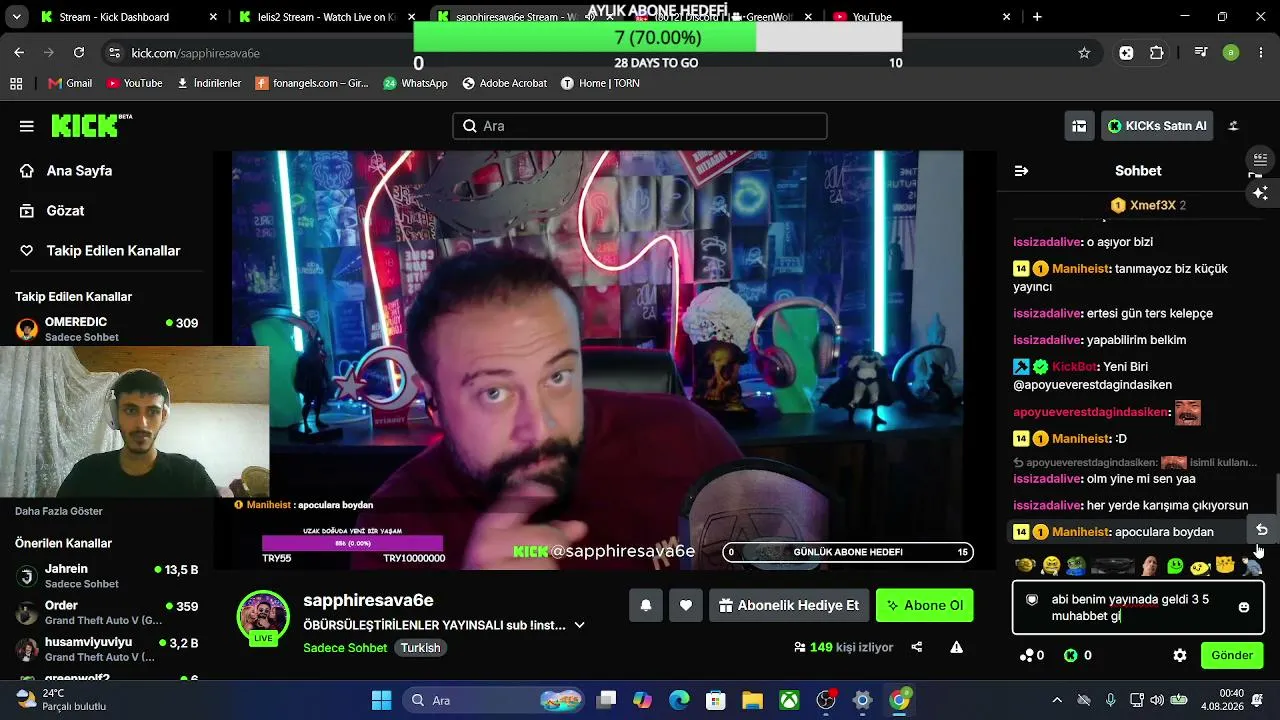Report the stream with warning icon
Image resolution: width=1280 pixels, height=720 pixels.
[957, 647]
